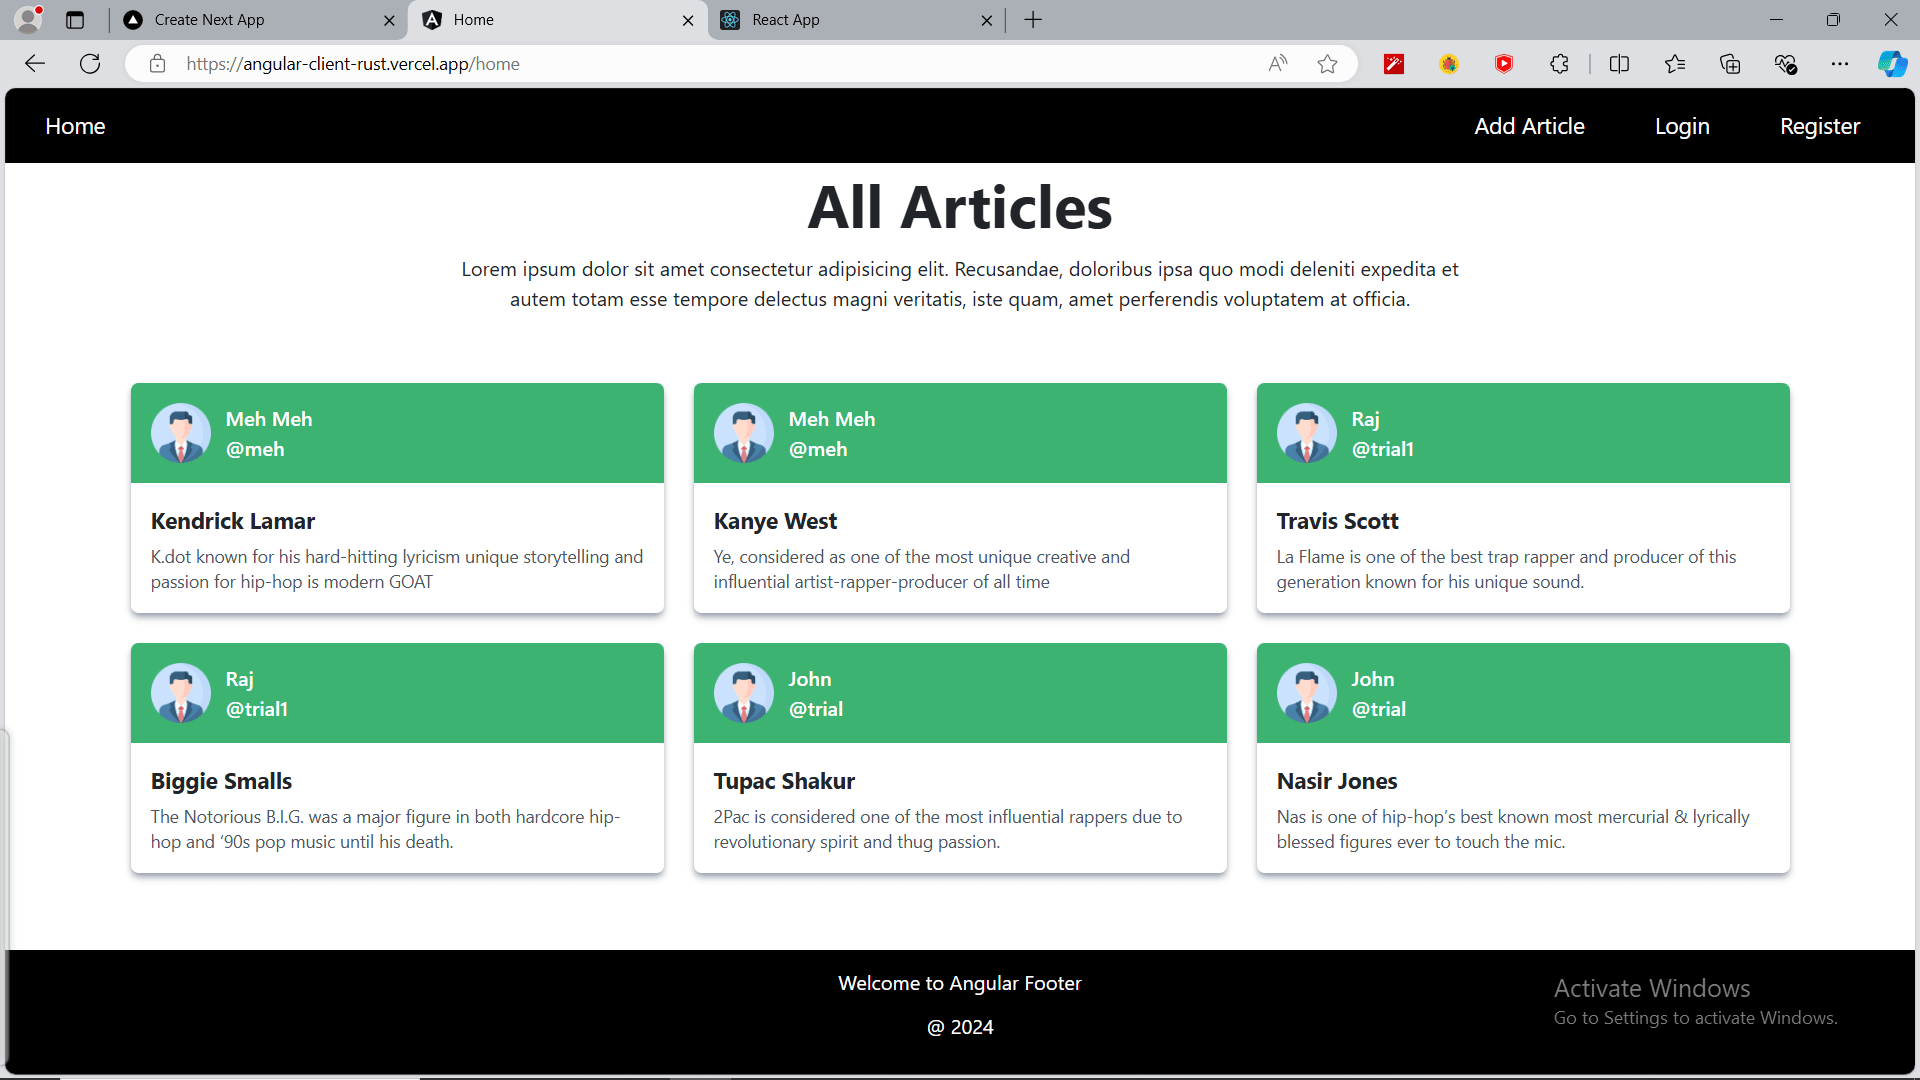Click the Home navbar link
This screenshot has width=1920, height=1080.
pyautogui.click(x=75, y=126)
